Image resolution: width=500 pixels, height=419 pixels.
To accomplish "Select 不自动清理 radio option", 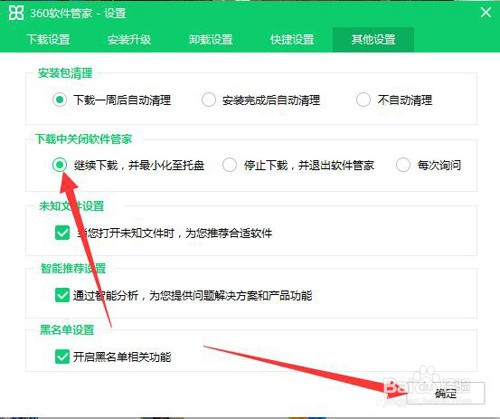I will (363, 100).
